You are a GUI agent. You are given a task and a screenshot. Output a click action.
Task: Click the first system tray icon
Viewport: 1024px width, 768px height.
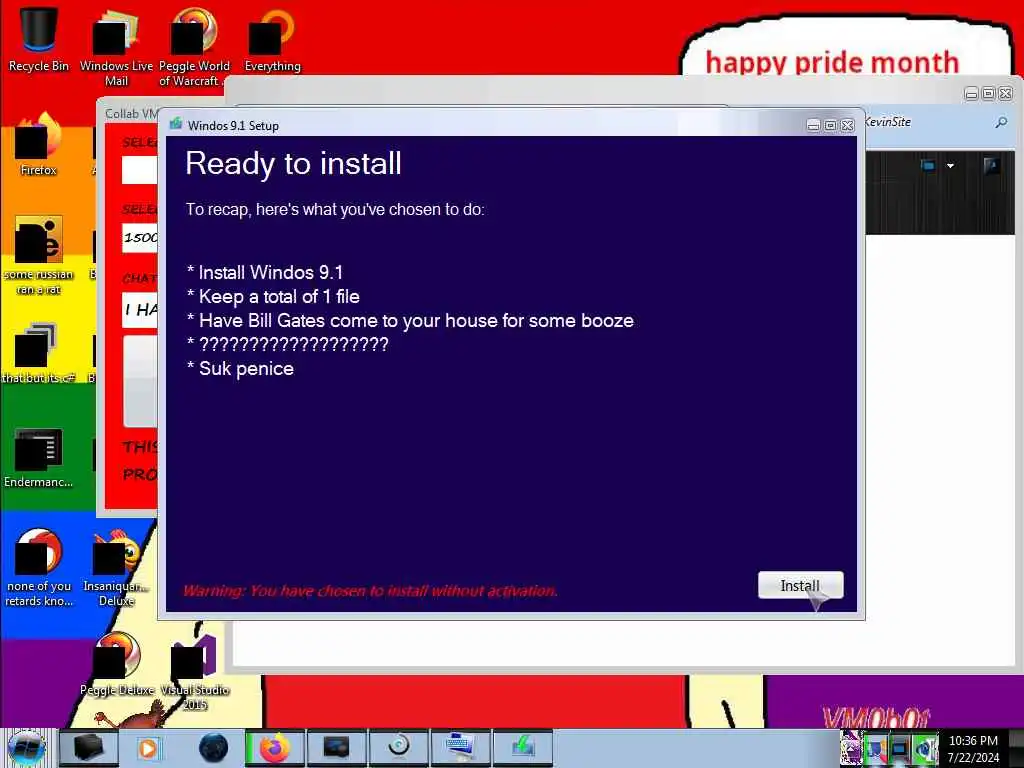point(851,748)
